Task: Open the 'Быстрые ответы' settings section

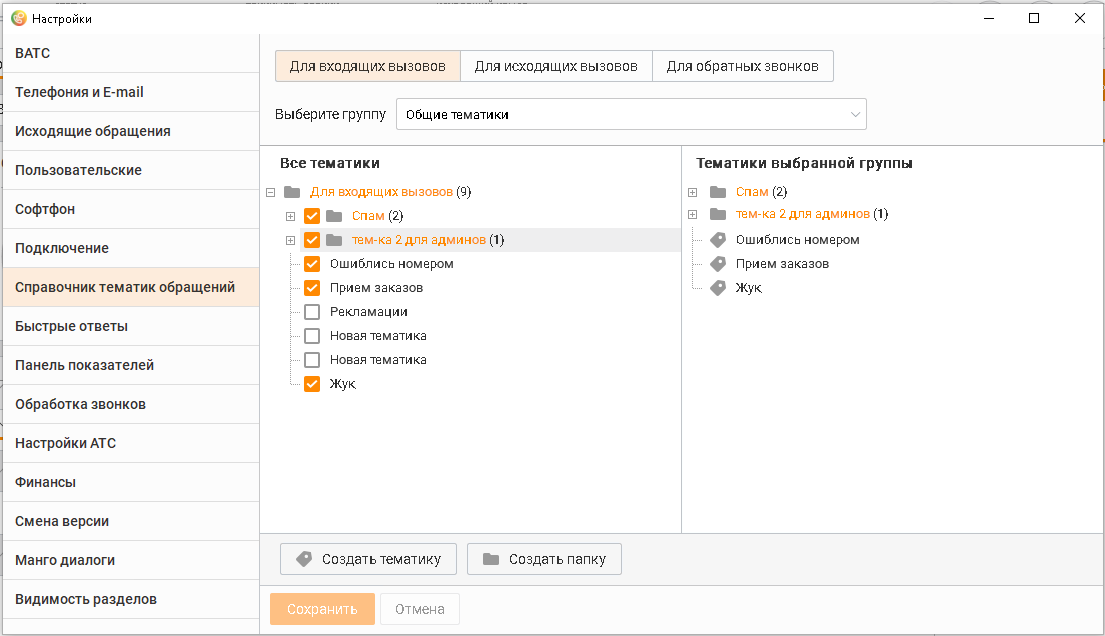Action: [131, 326]
